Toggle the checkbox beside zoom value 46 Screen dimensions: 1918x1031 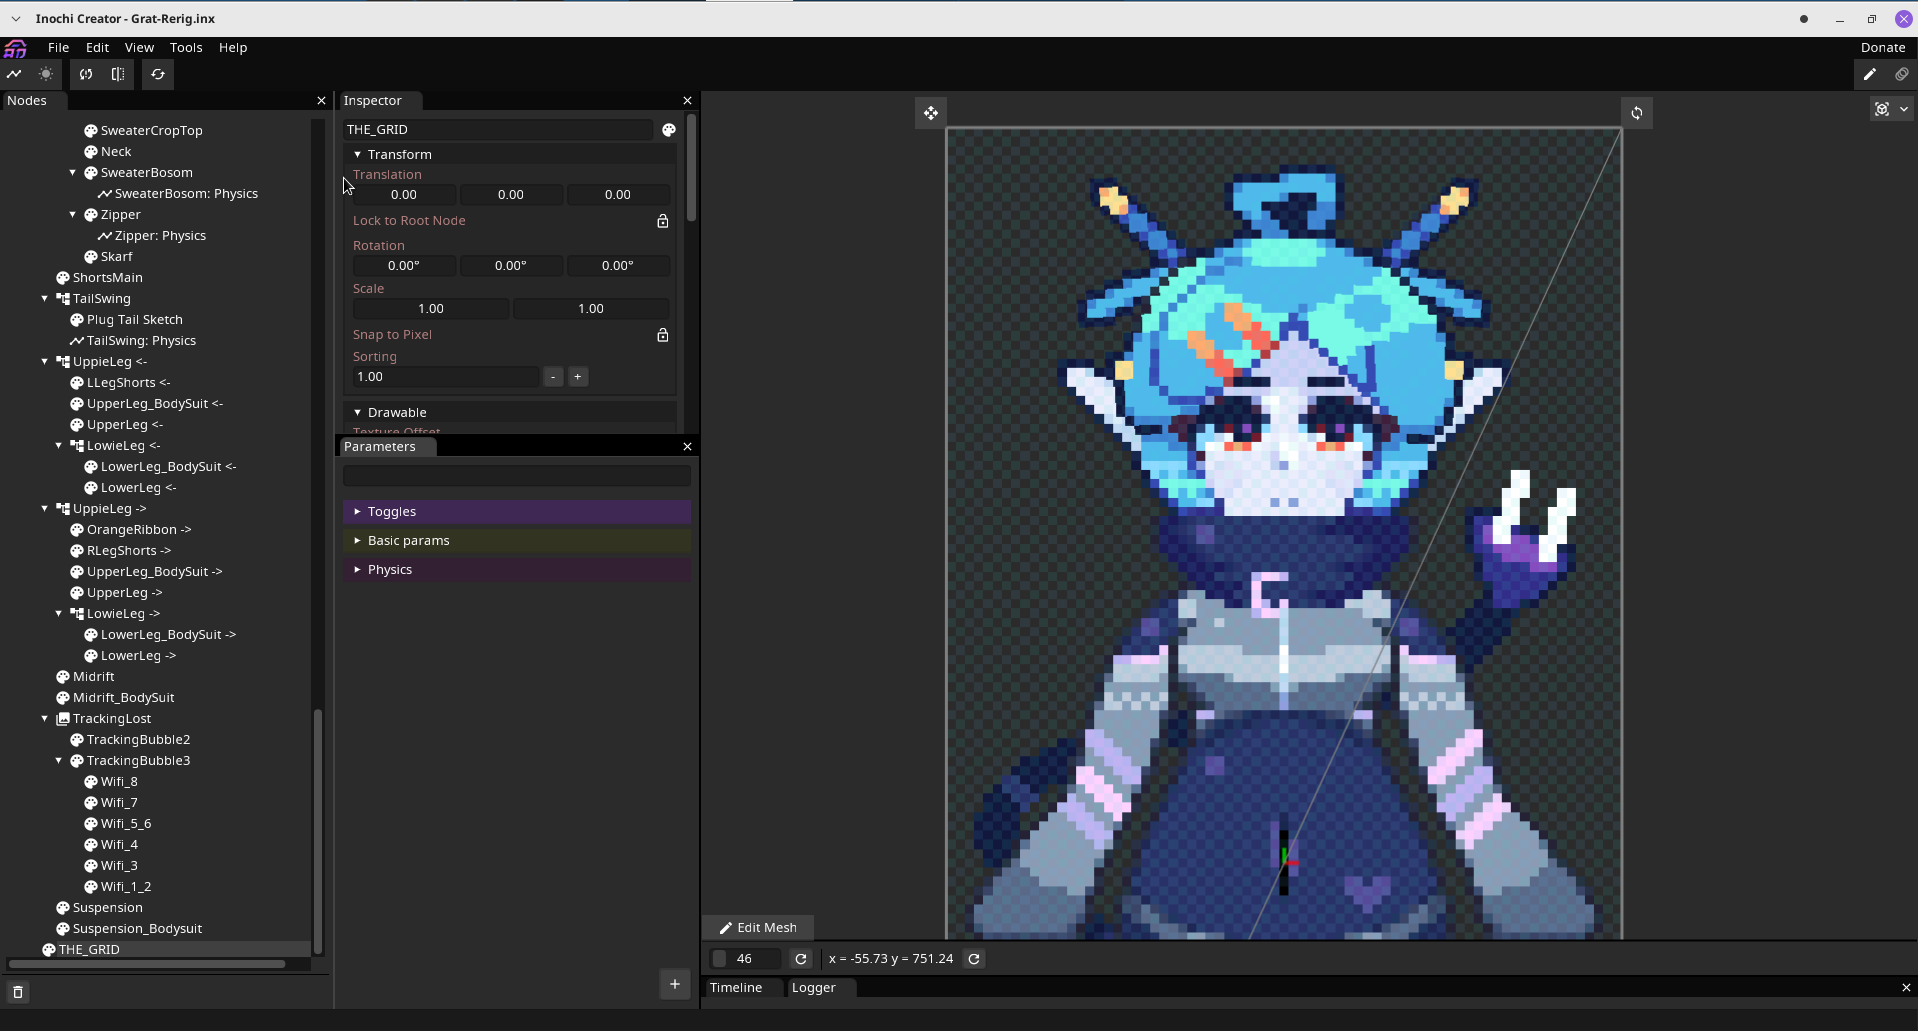(719, 959)
